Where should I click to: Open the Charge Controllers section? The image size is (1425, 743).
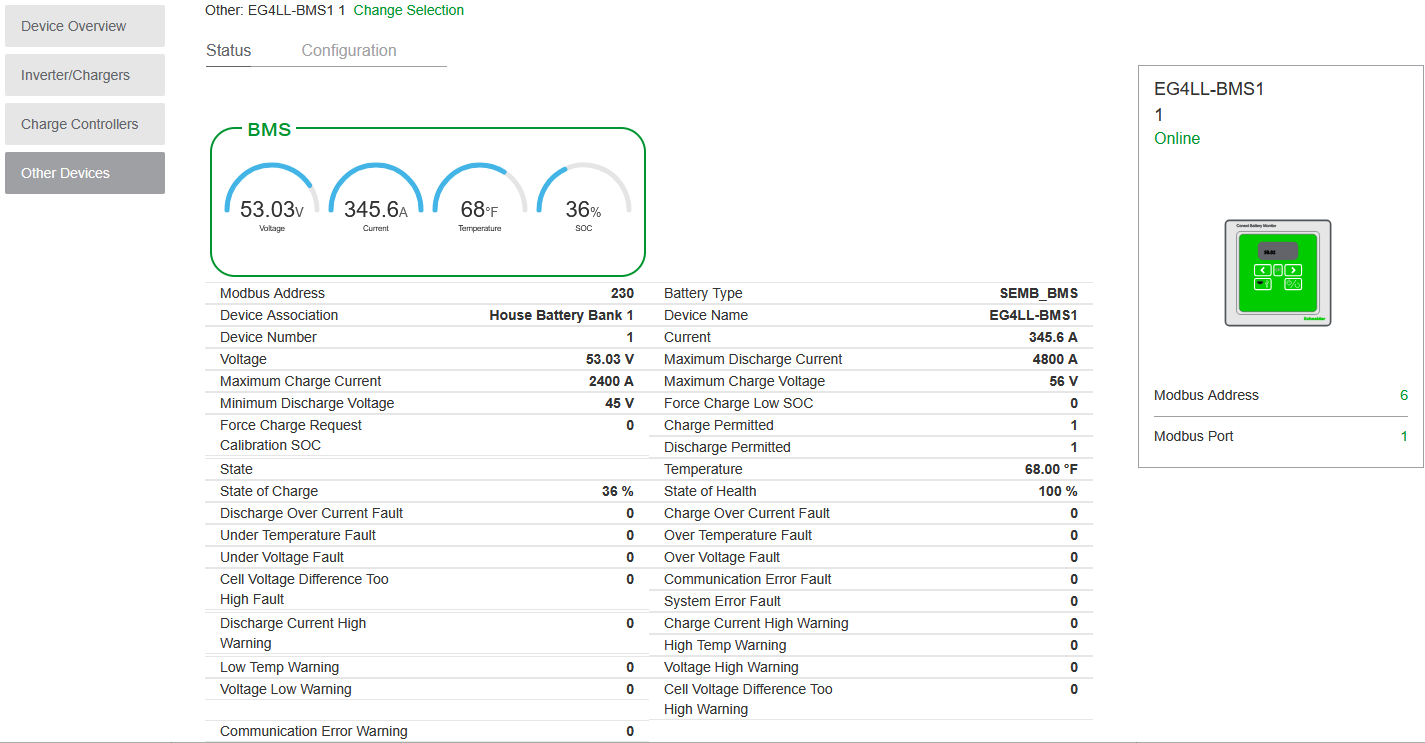point(84,124)
